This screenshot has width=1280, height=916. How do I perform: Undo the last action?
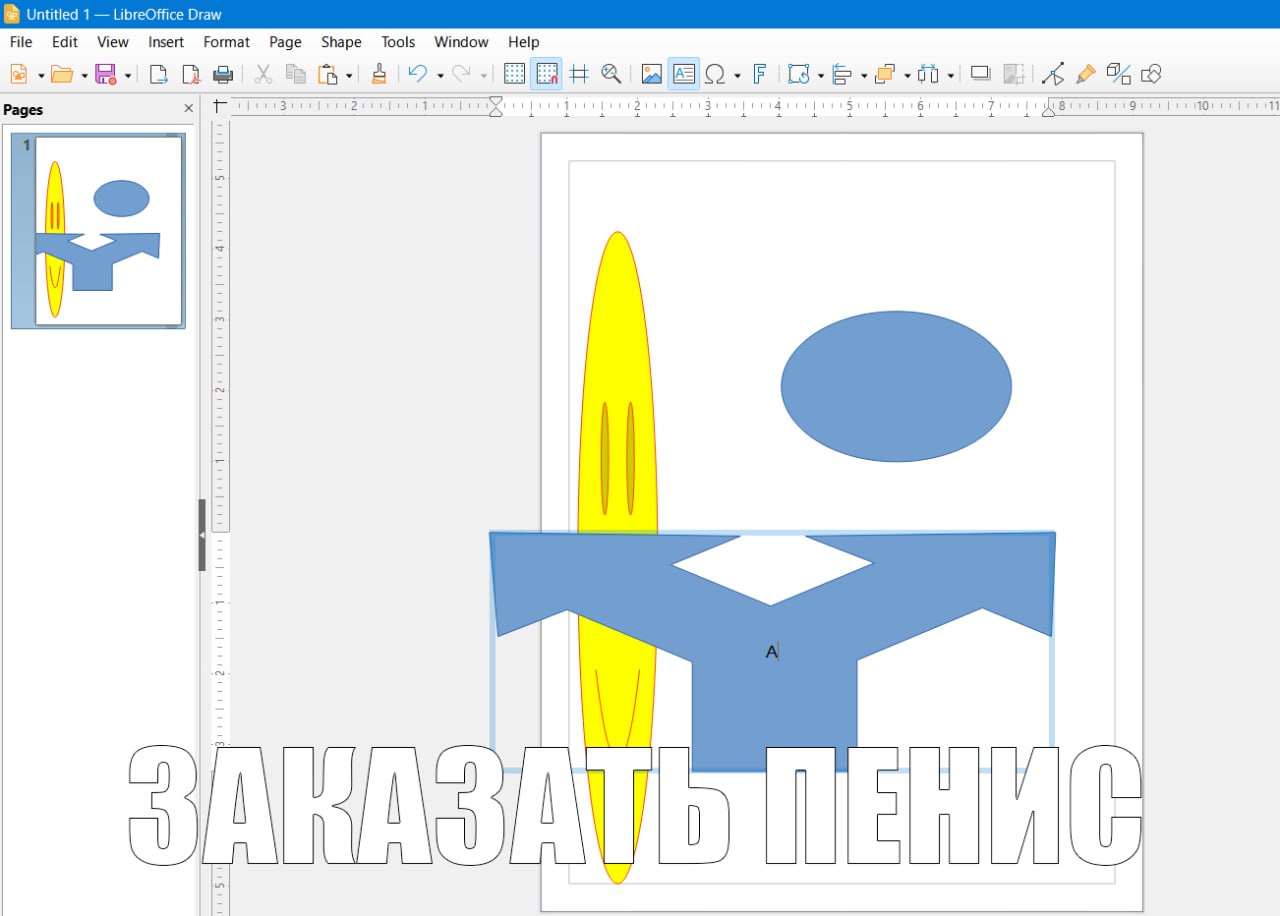(418, 74)
